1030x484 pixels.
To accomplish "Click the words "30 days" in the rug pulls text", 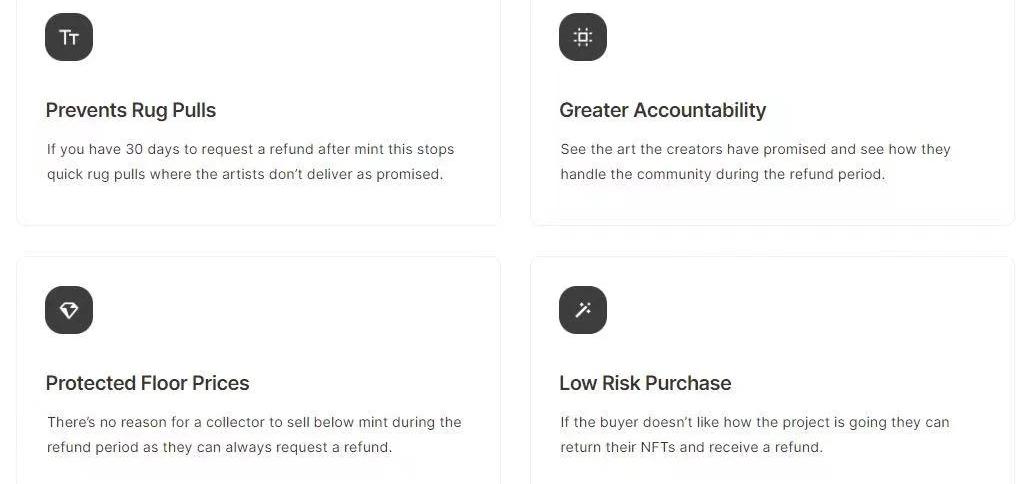I will pos(149,149).
